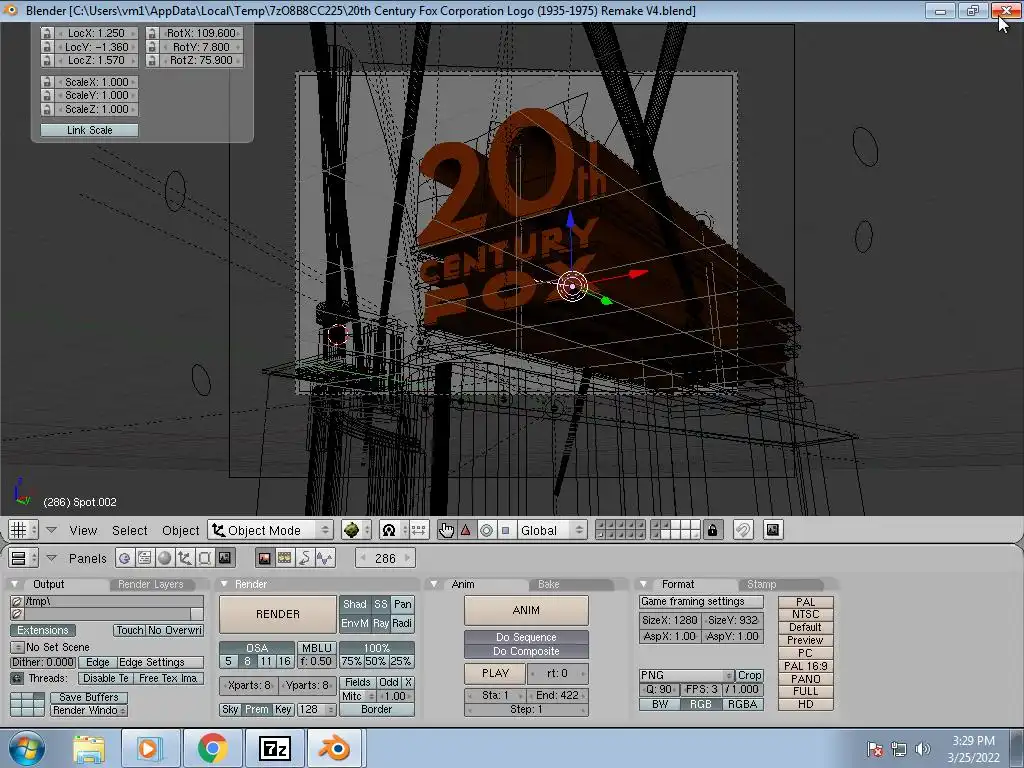The image size is (1024, 768).
Task: Switch to the Stamp tab
Action: (x=761, y=584)
